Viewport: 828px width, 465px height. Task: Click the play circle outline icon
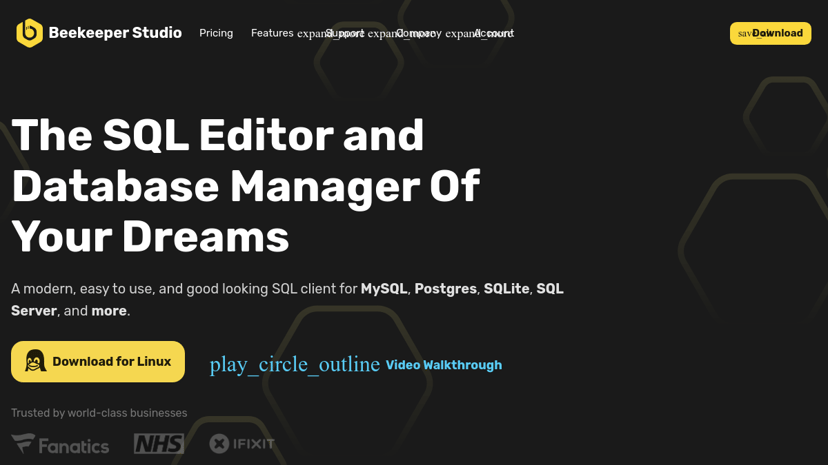(x=295, y=365)
